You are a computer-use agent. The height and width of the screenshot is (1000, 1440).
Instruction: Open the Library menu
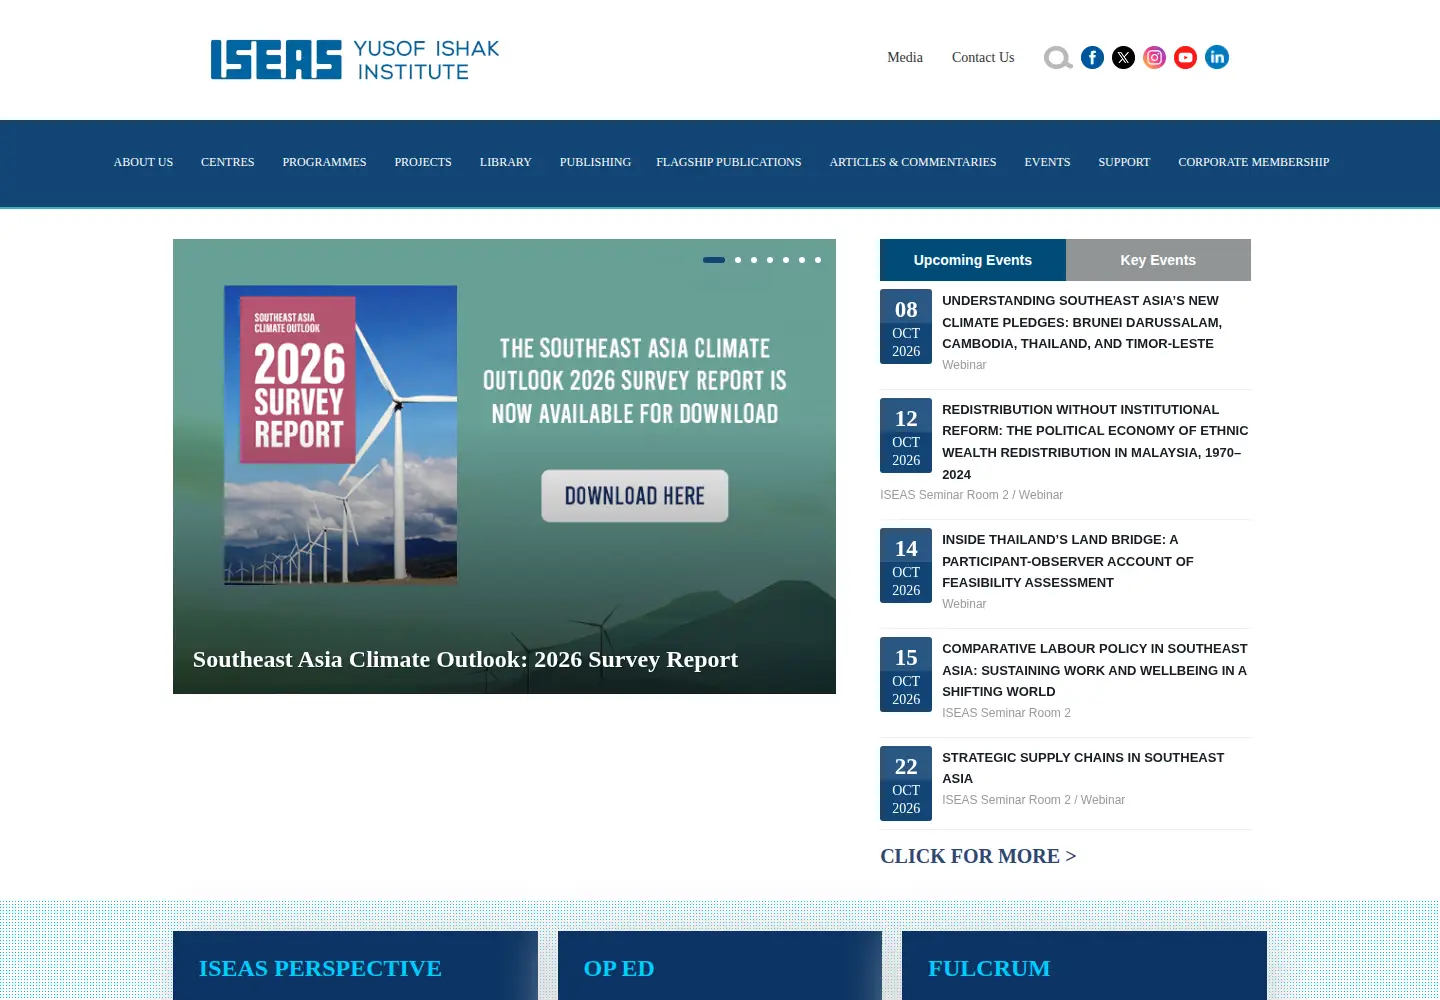pos(506,162)
